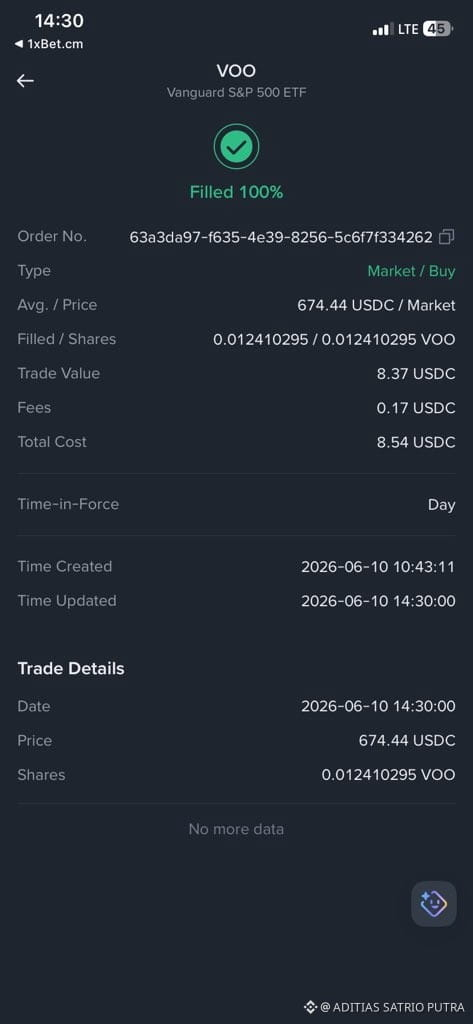Tap the Day time-in-force value
Image resolution: width=473 pixels, height=1024 pixels.
click(x=442, y=505)
